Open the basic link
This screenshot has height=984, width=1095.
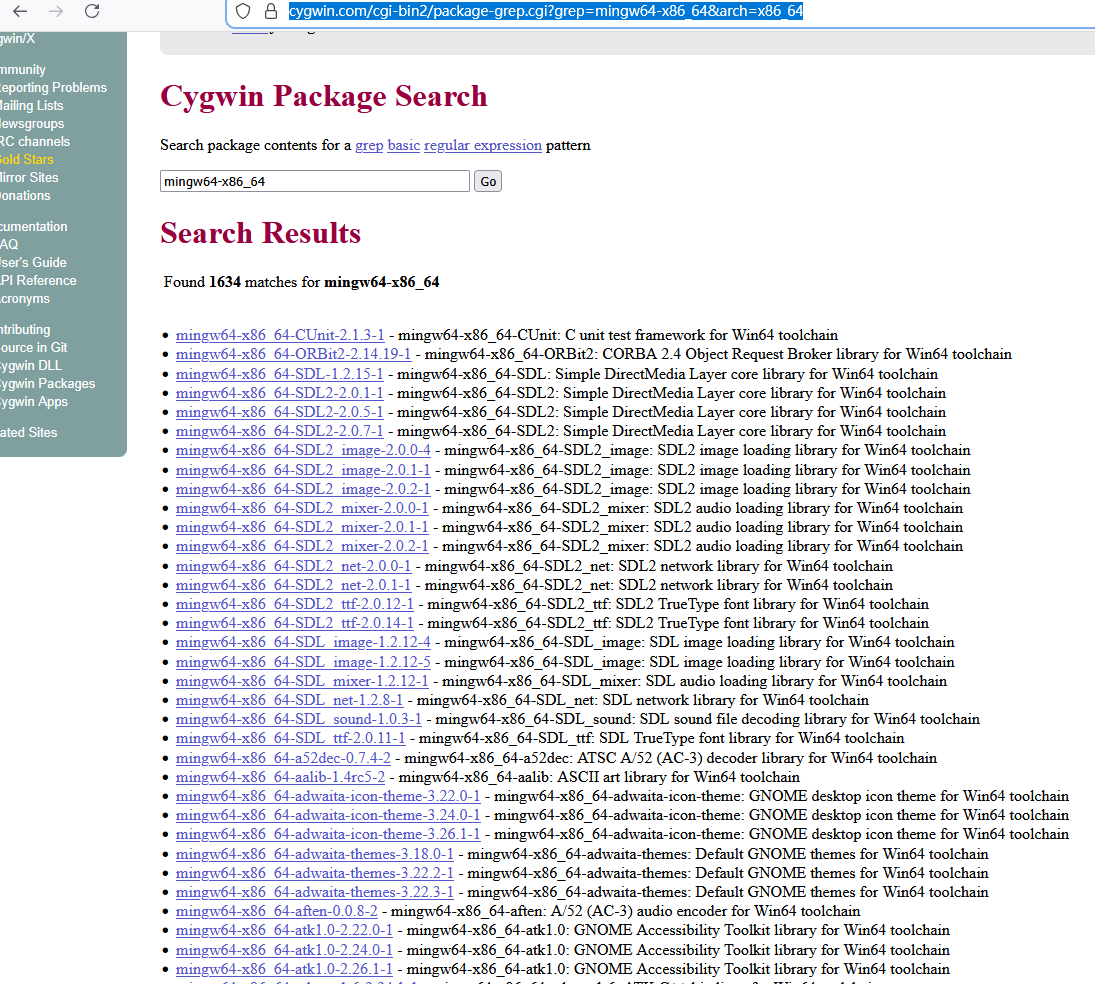(404, 145)
